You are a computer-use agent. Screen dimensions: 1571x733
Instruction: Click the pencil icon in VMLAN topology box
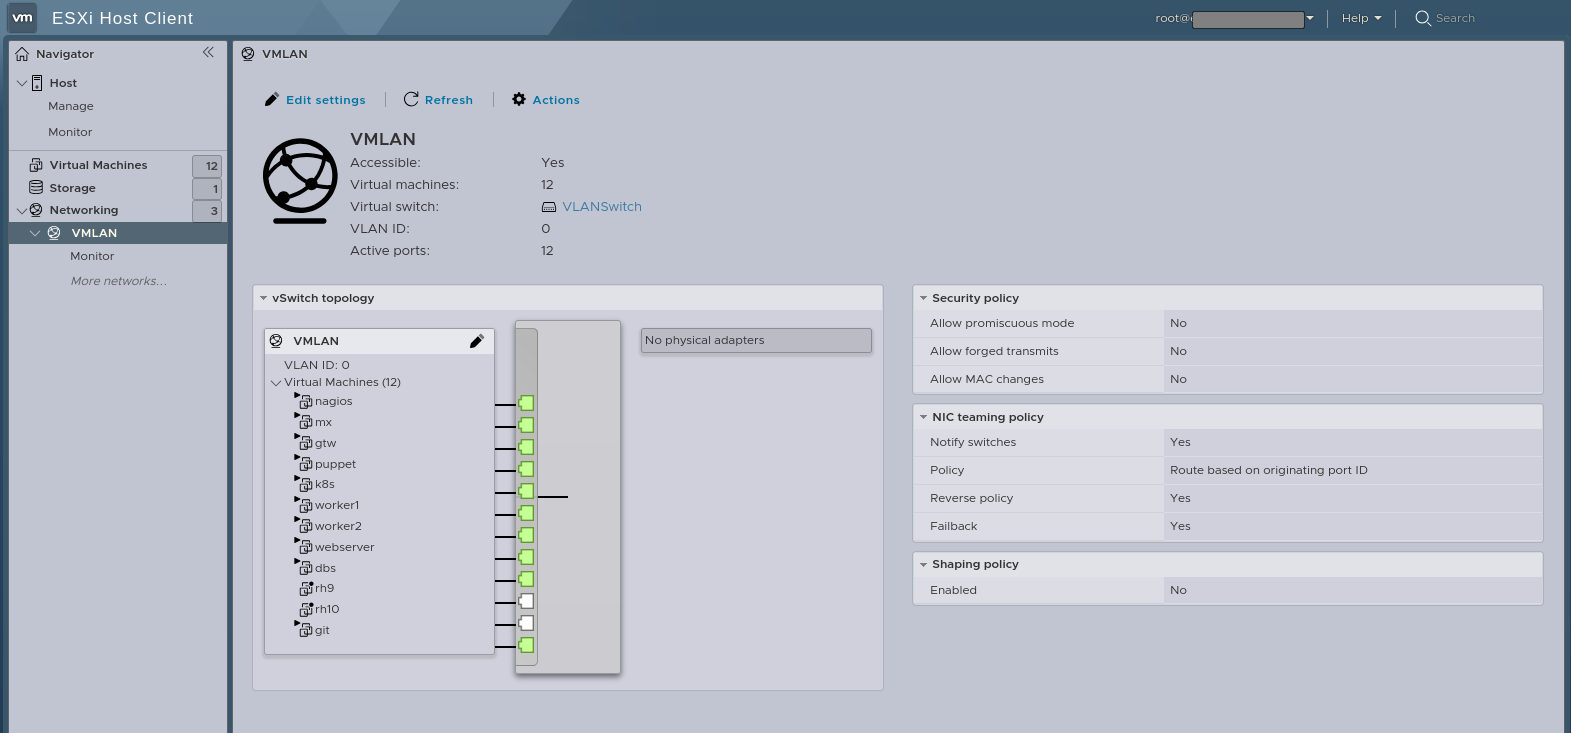click(477, 341)
